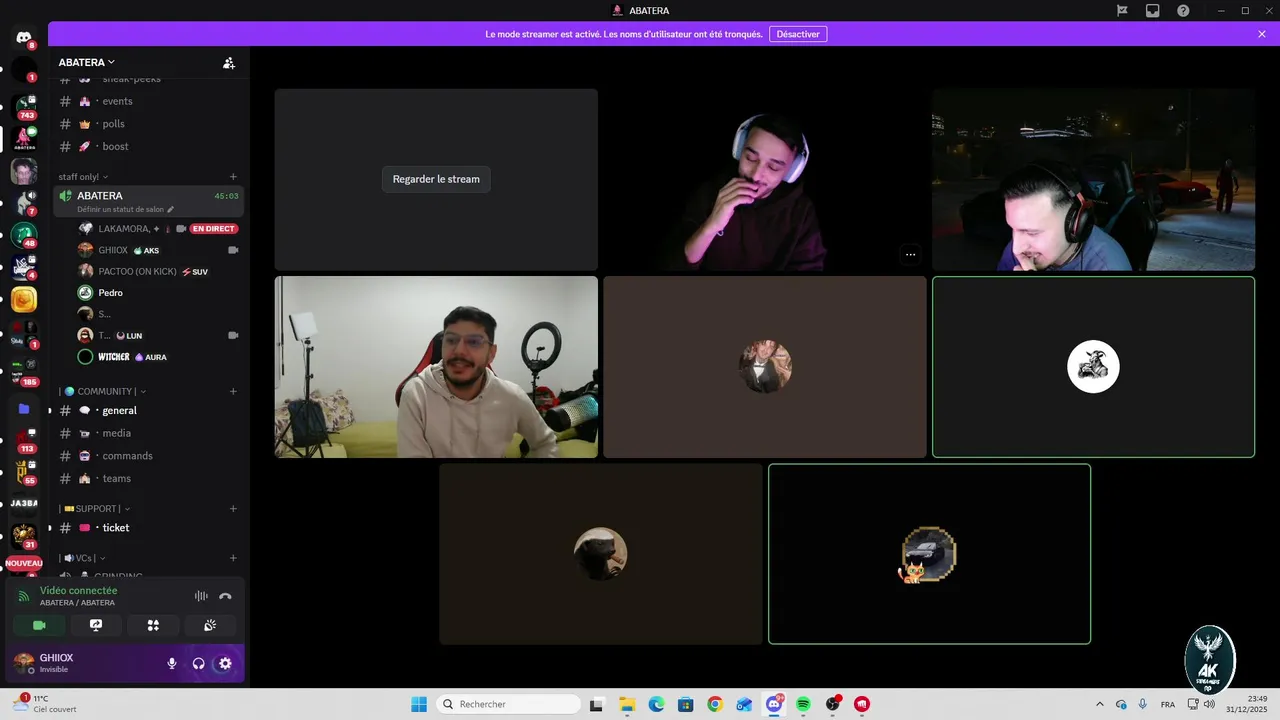Open the orange coin server icon
The image size is (1280, 720).
pos(24,300)
